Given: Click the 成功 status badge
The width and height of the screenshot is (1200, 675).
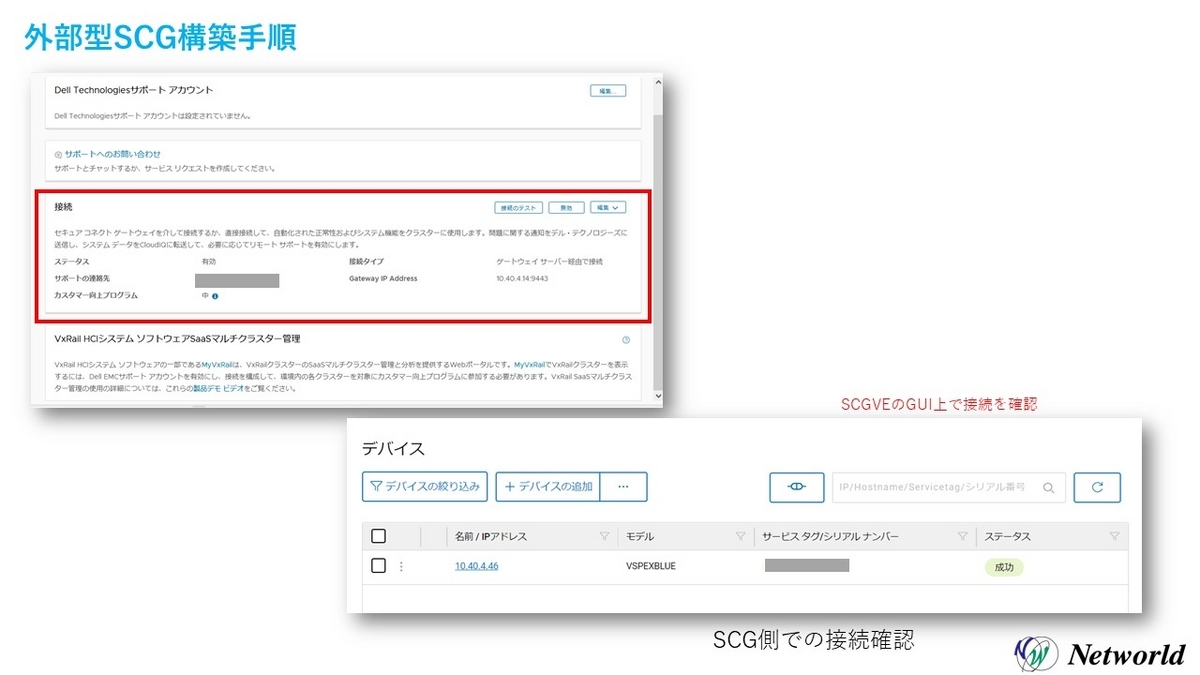Looking at the screenshot, I should [1004, 567].
